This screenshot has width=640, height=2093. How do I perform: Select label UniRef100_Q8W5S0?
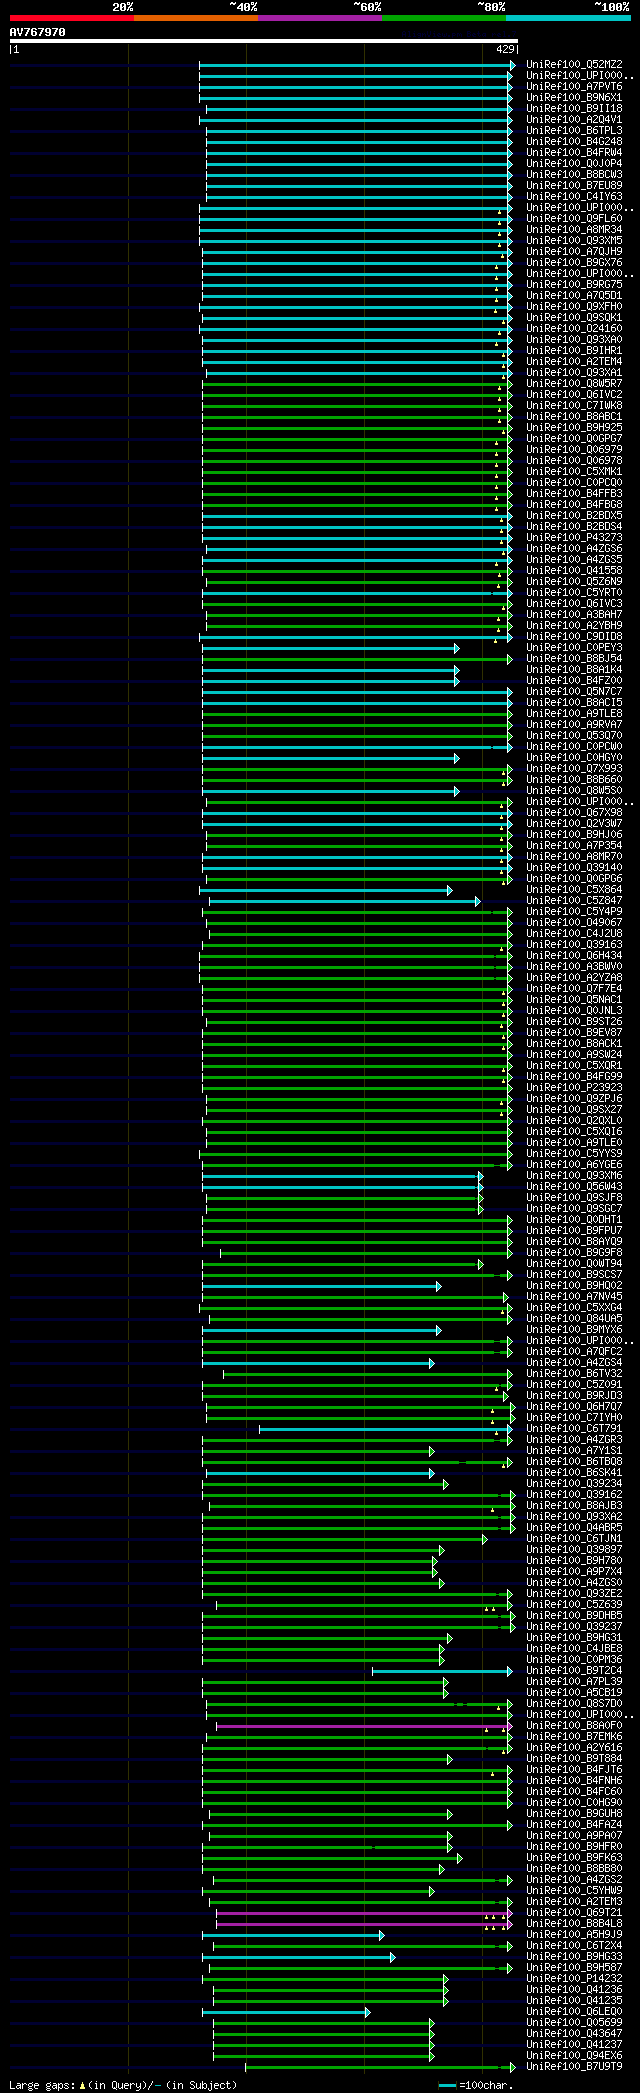point(574,791)
